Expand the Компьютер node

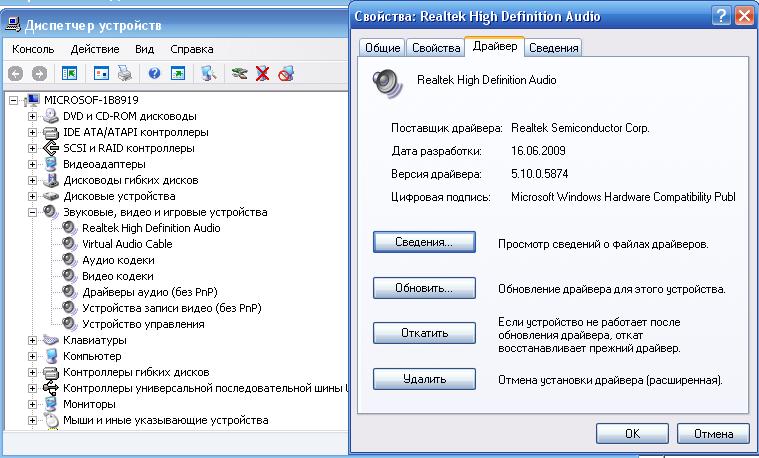click(32, 356)
